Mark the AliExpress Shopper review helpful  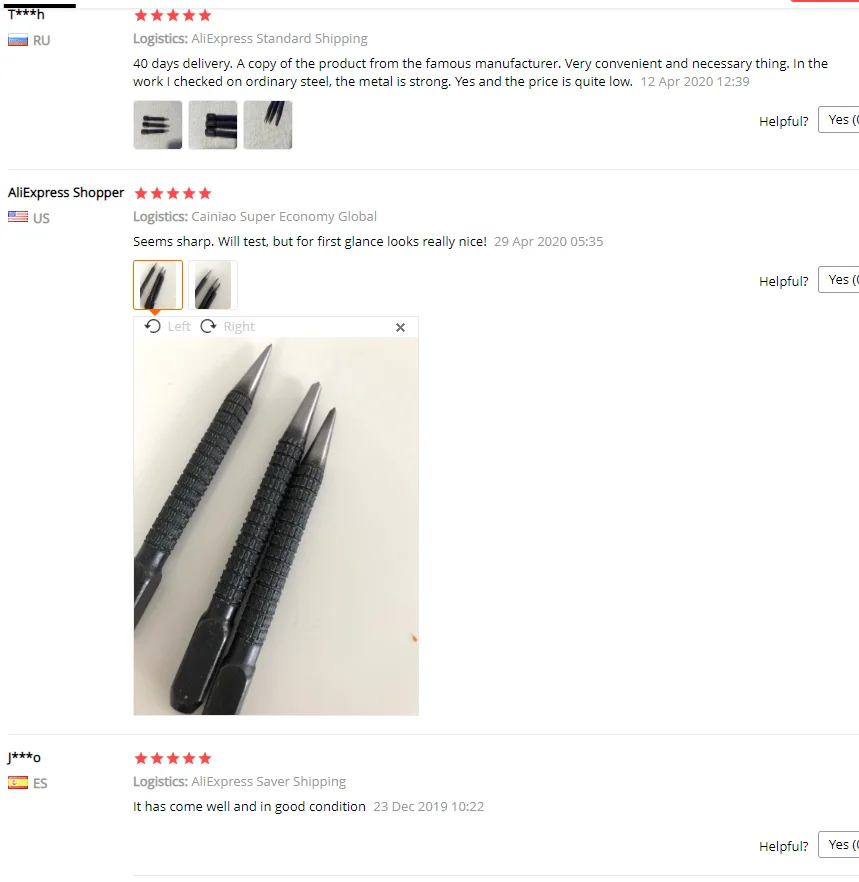click(839, 280)
